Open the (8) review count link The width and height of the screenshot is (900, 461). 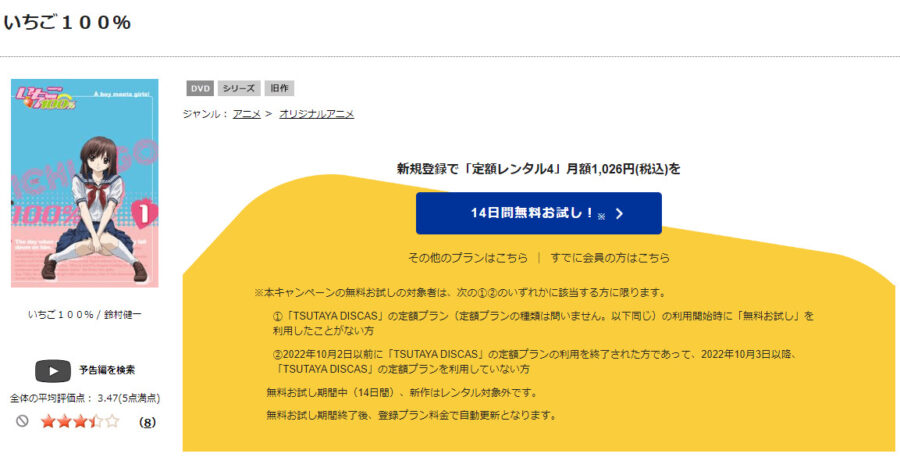[147, 423]
